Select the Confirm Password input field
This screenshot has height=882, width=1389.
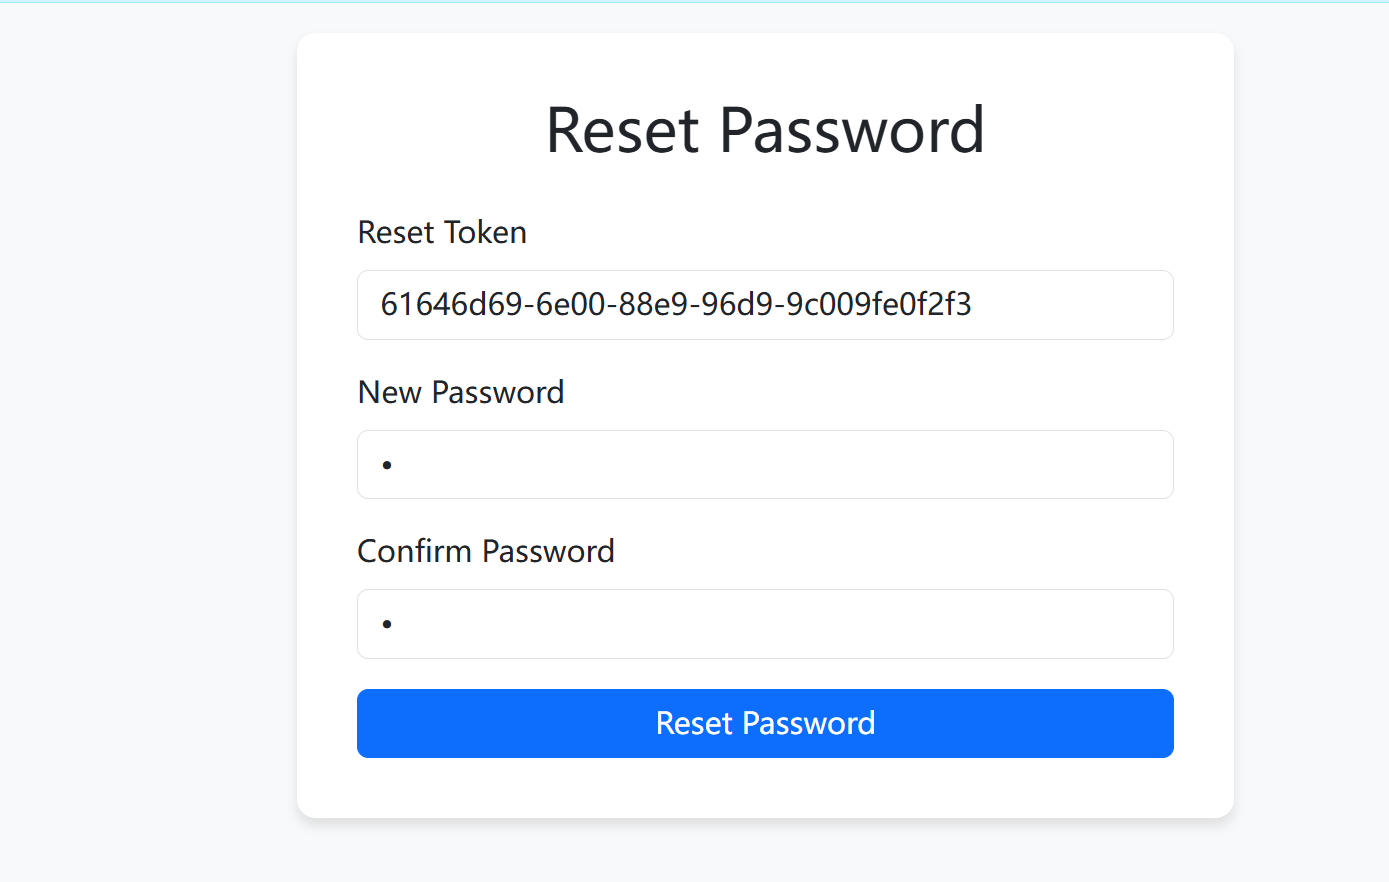(765, 624)
